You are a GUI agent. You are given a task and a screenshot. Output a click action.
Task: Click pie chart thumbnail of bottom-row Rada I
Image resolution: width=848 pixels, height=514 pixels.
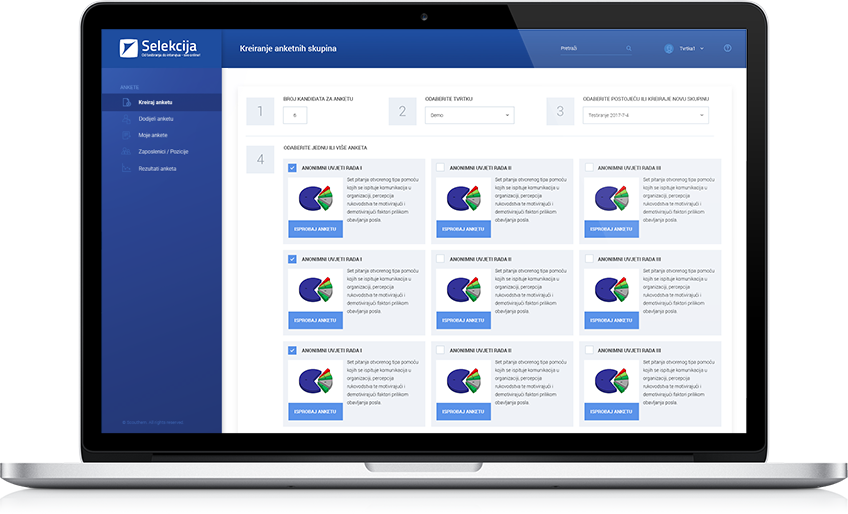click(x=315, y=381)
